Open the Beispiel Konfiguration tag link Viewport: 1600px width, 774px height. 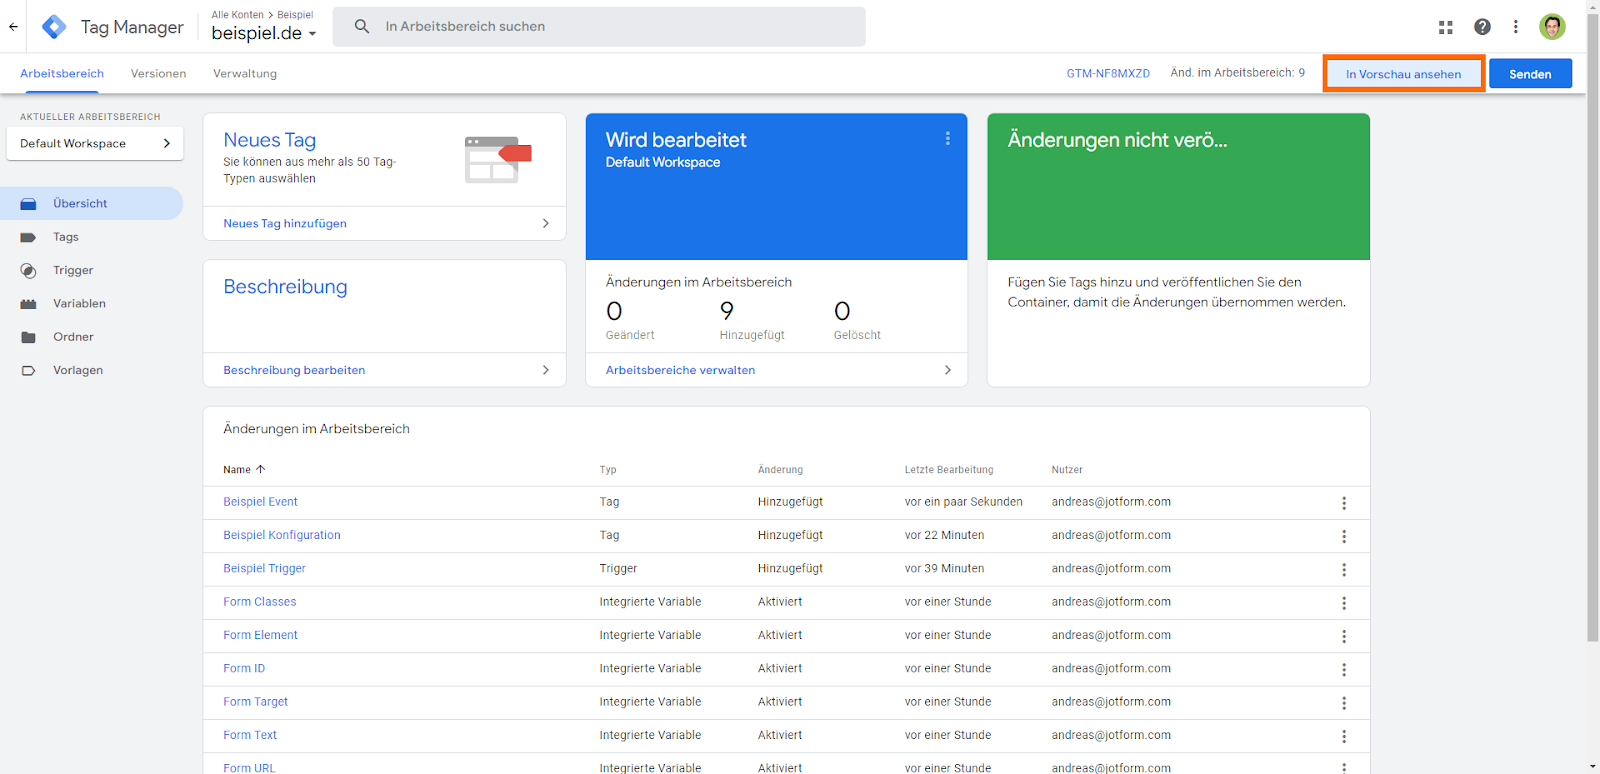click(282, 535)
